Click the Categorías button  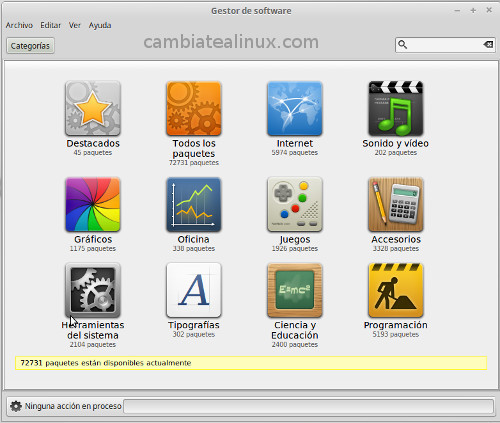tap(30, 46)
